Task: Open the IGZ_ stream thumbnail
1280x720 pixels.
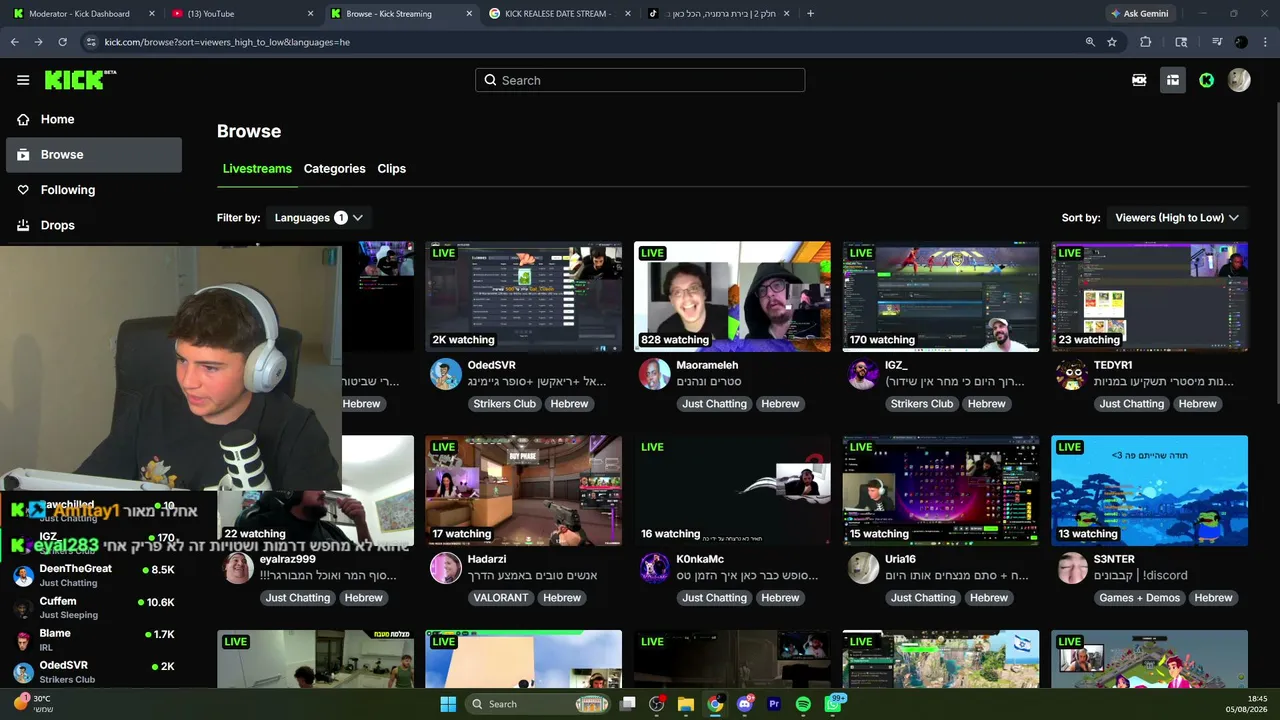Action: 941,296
